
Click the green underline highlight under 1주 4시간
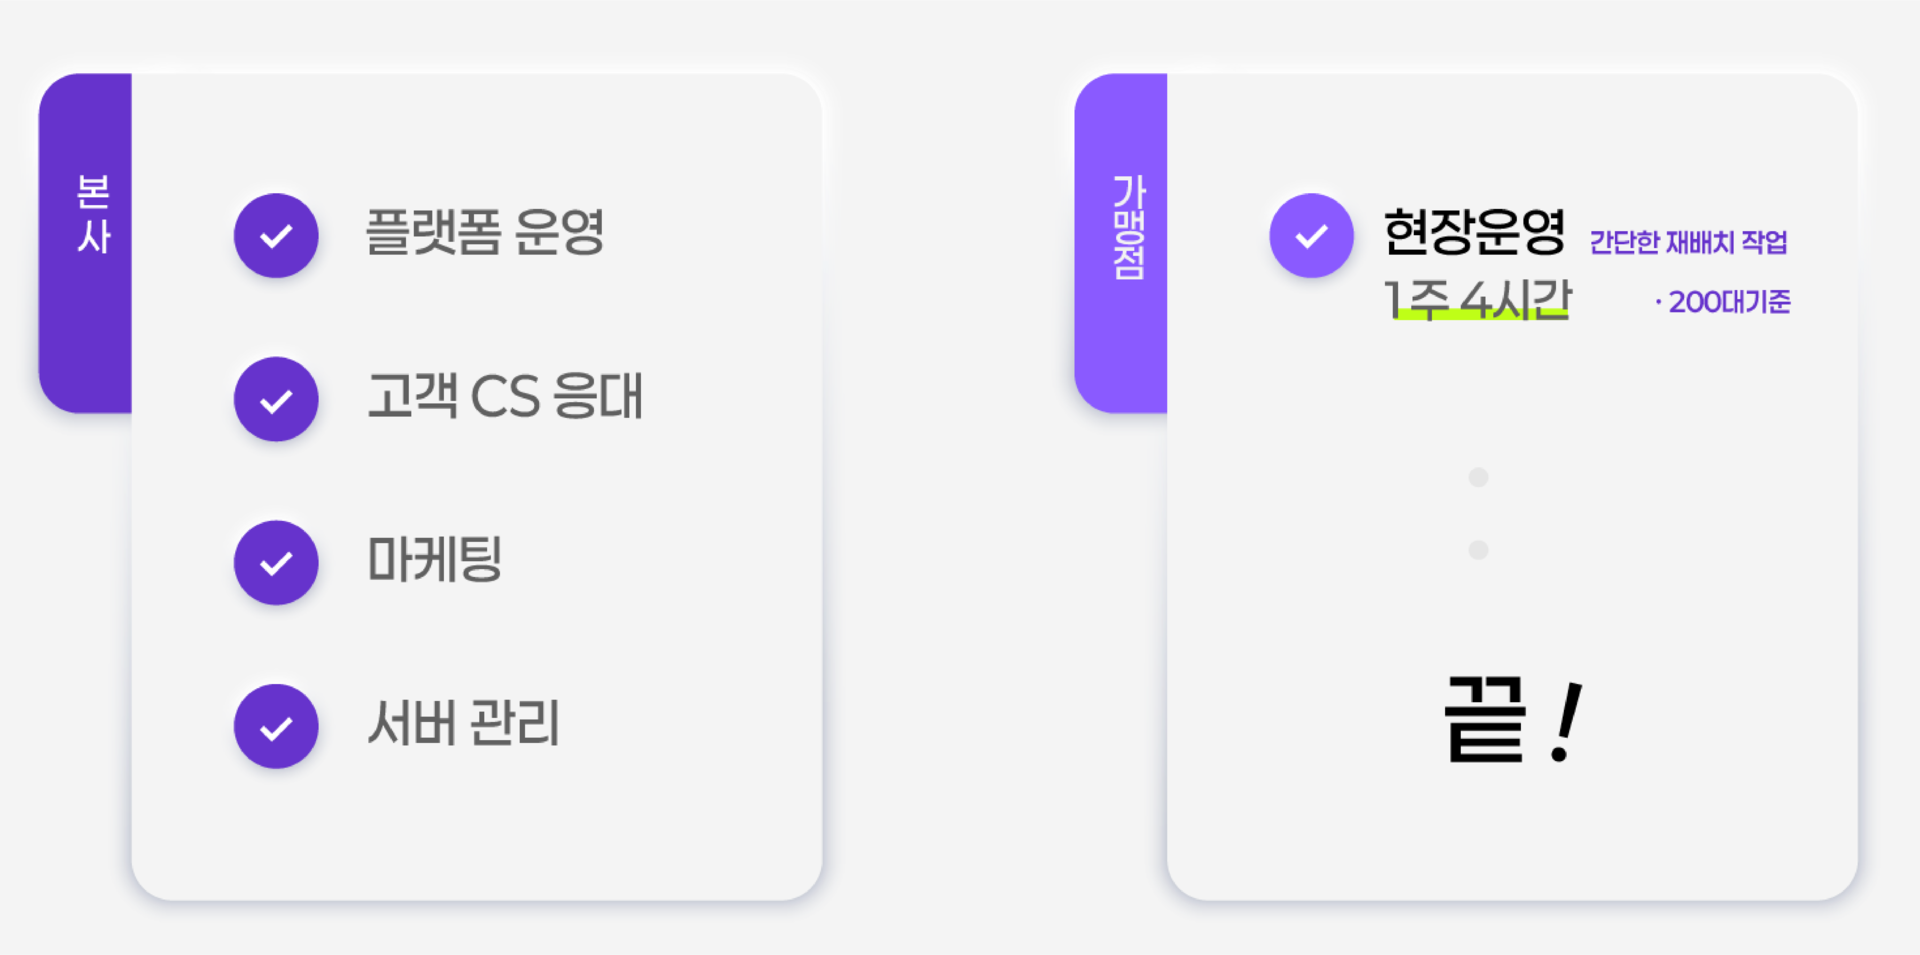click(x=1482, y=315)
